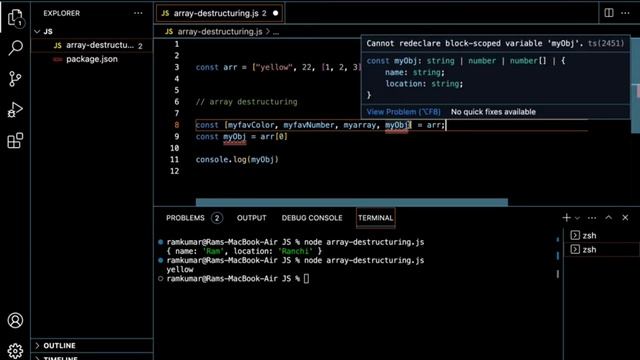640x360 pixels.
Task: Click 'No quick fixes available' text in hover
Action: pos(493,112)
